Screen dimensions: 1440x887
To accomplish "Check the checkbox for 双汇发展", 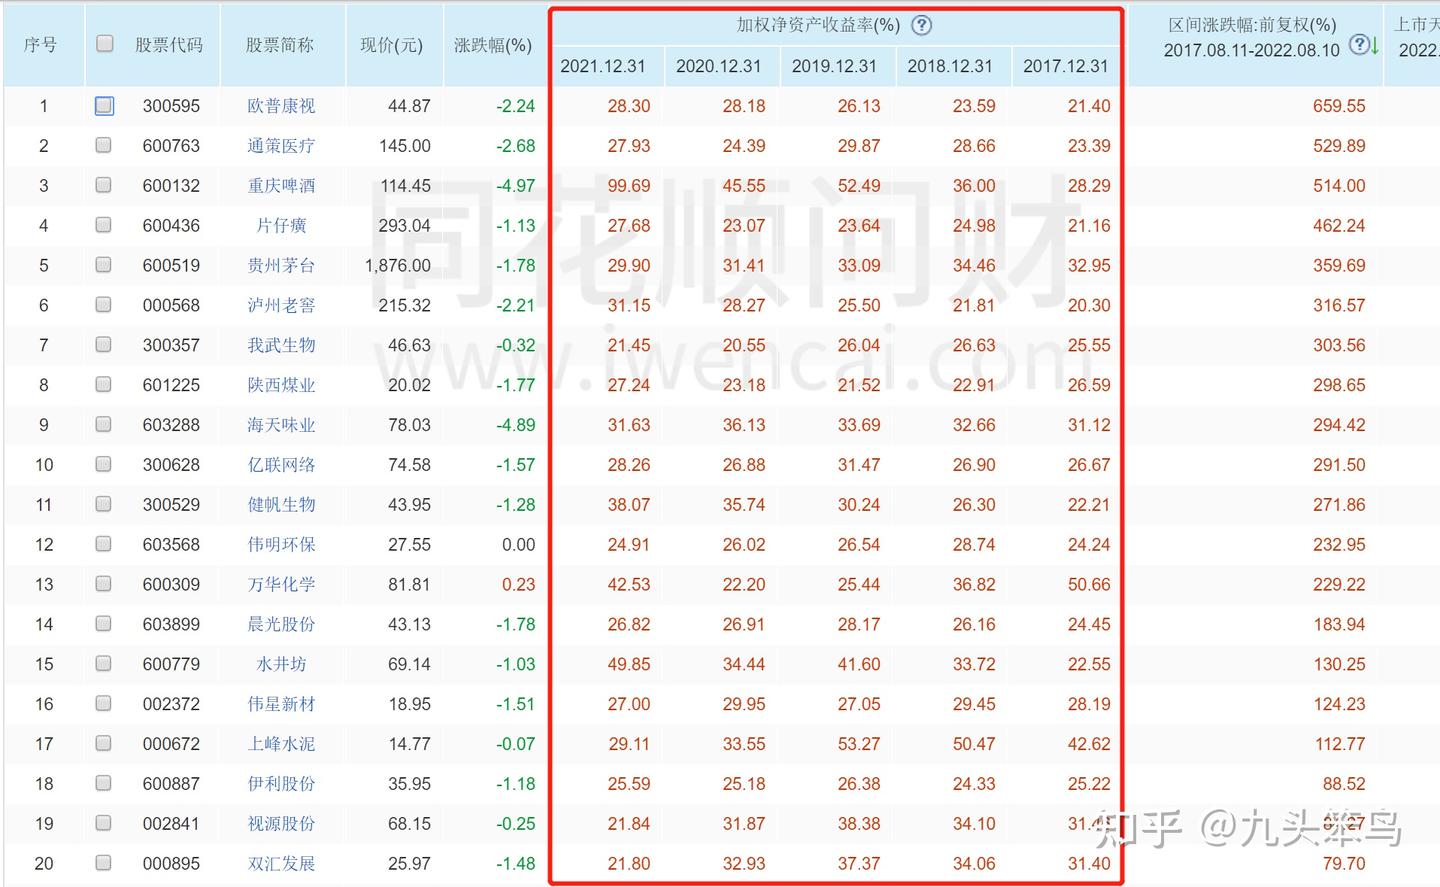I will [x=103, y=863].
